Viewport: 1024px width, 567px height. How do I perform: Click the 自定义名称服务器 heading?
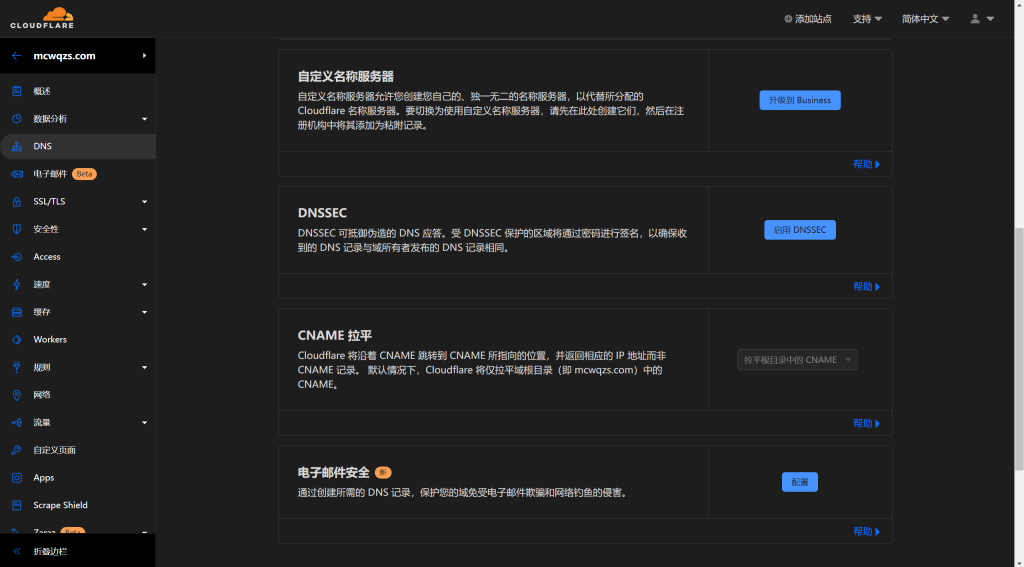coord(345,76)
